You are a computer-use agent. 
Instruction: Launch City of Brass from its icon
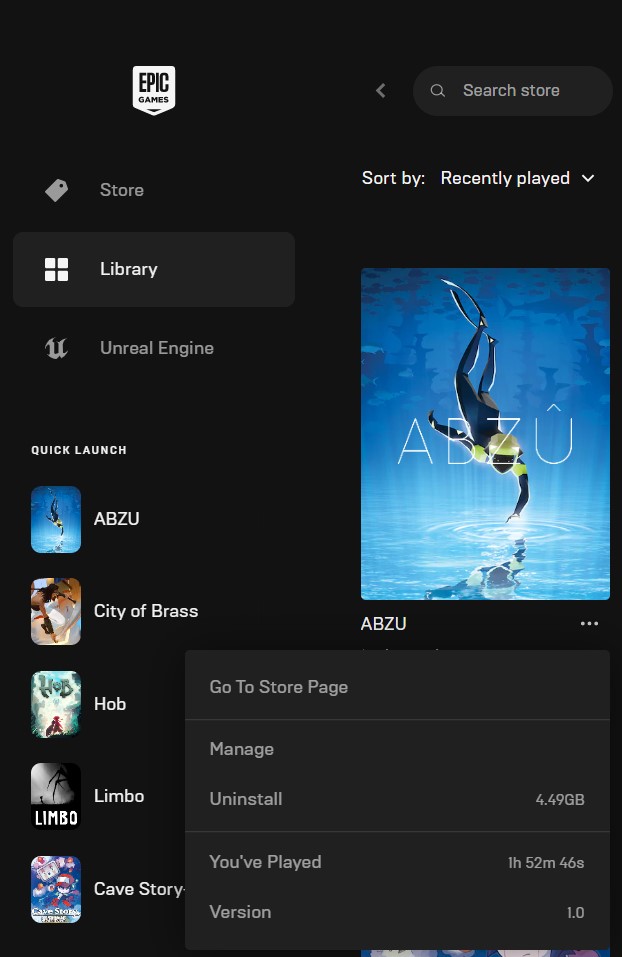coord(56,612)
